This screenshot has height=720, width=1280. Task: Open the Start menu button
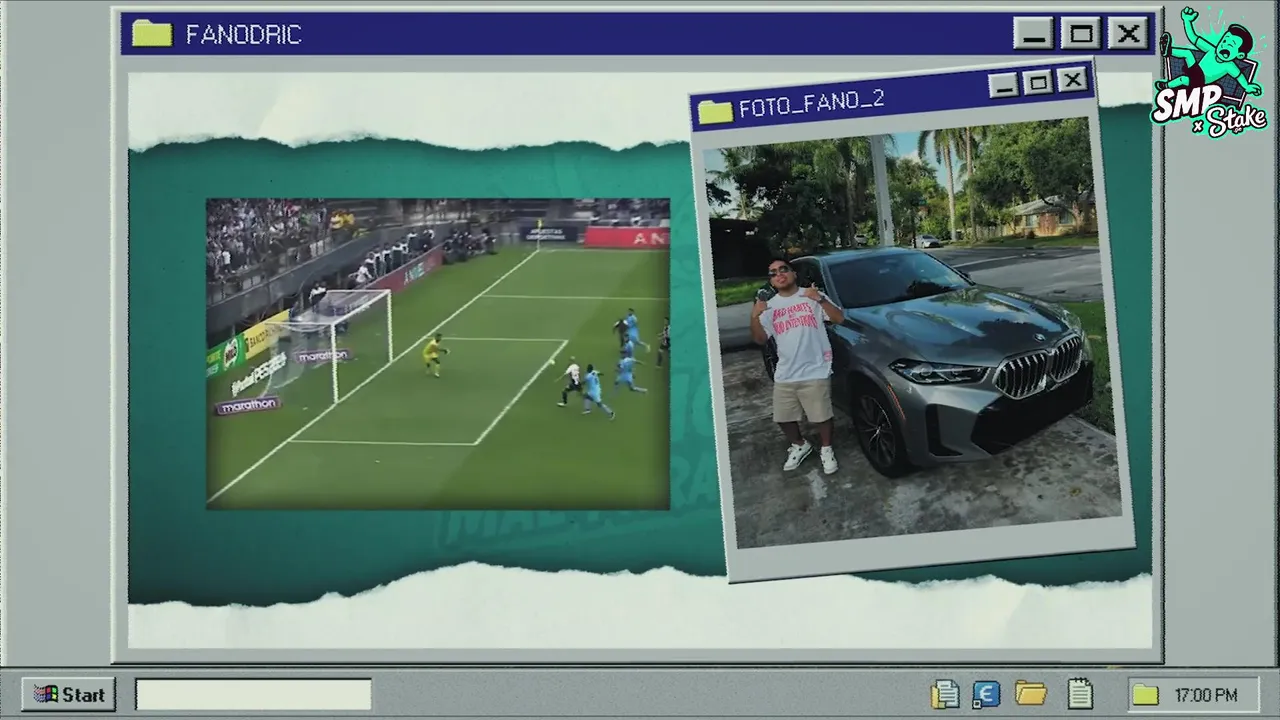point(68,694)
